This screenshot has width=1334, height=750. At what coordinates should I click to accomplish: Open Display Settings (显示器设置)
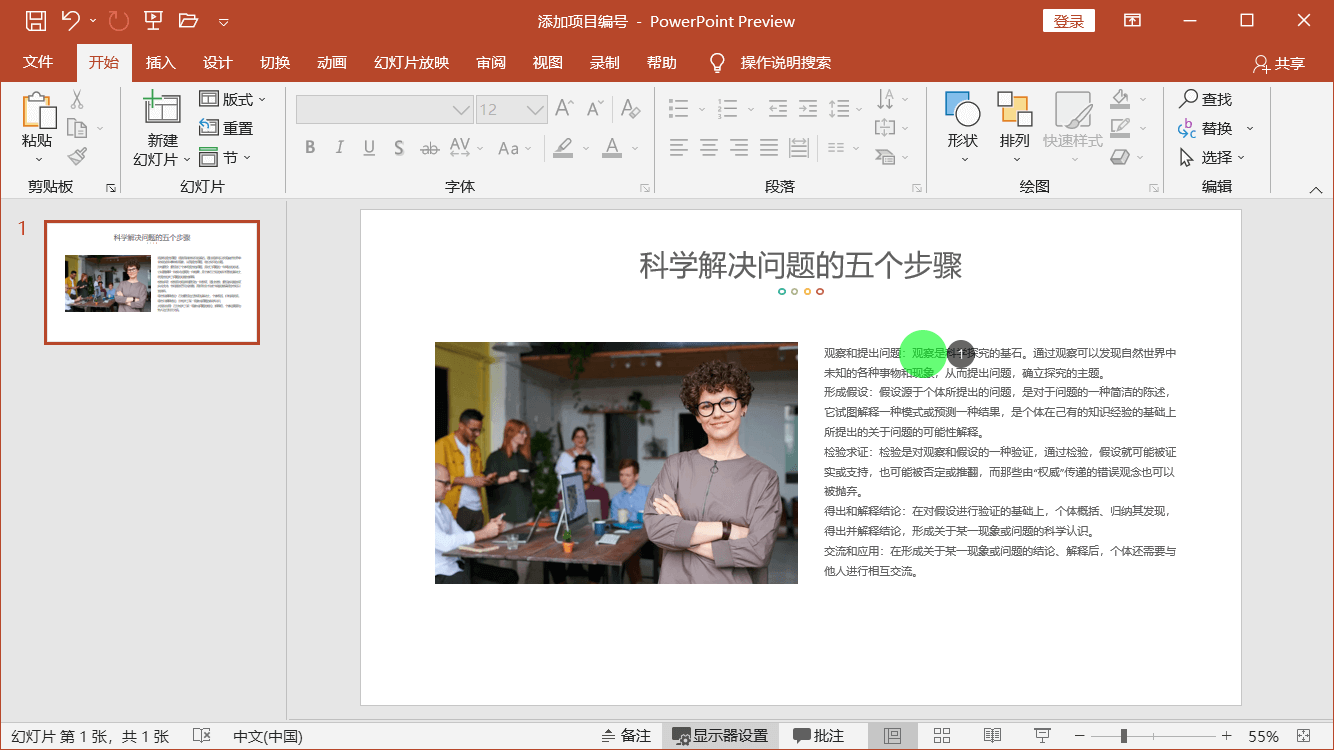coord(720,736)
